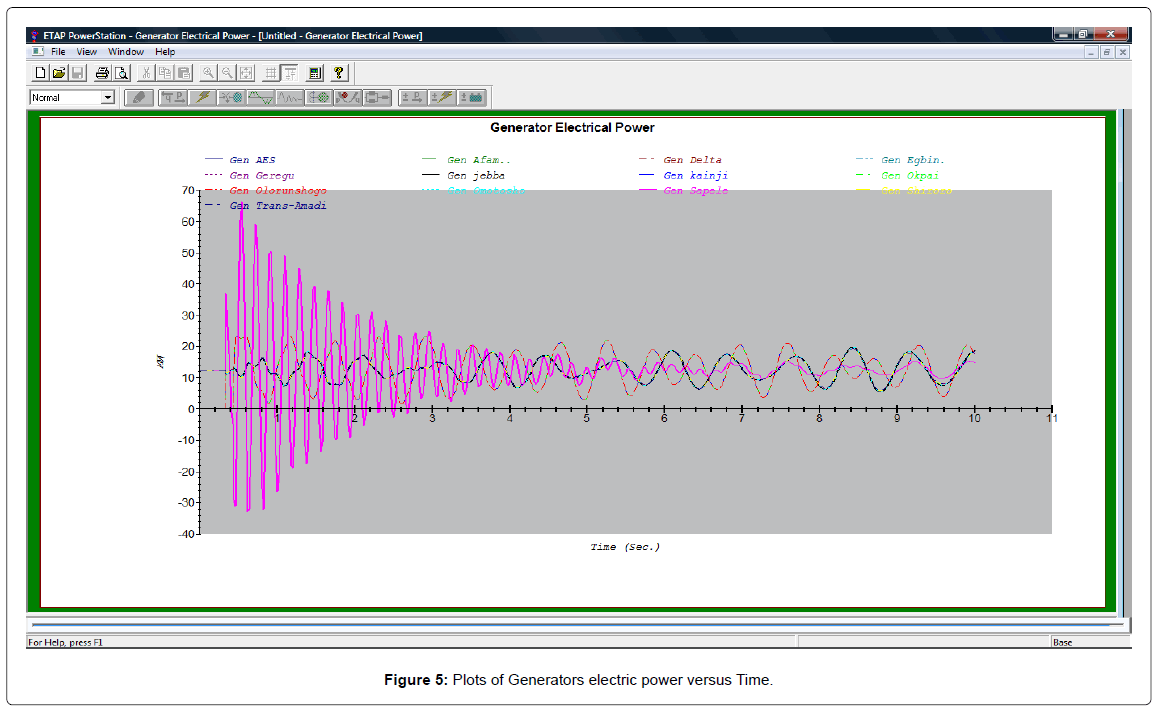Open the Help menu
This screenshot has width=1157, height=711.
click(x=165, y=52)
